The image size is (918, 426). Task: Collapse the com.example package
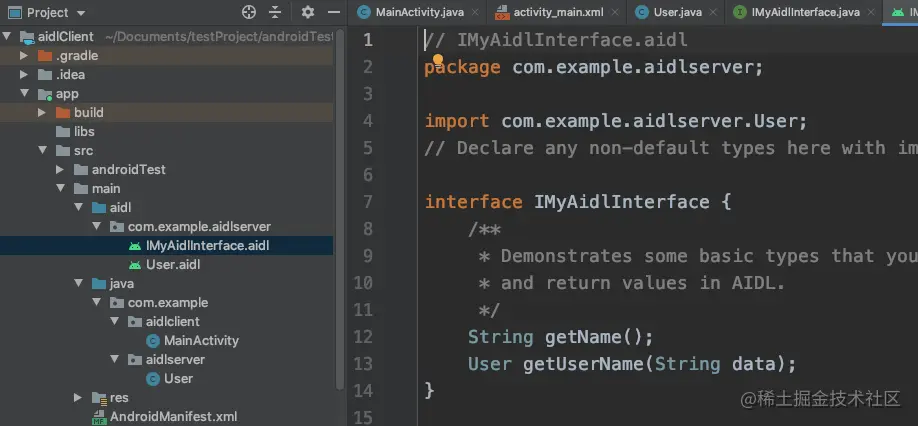[x=97, y=303]
